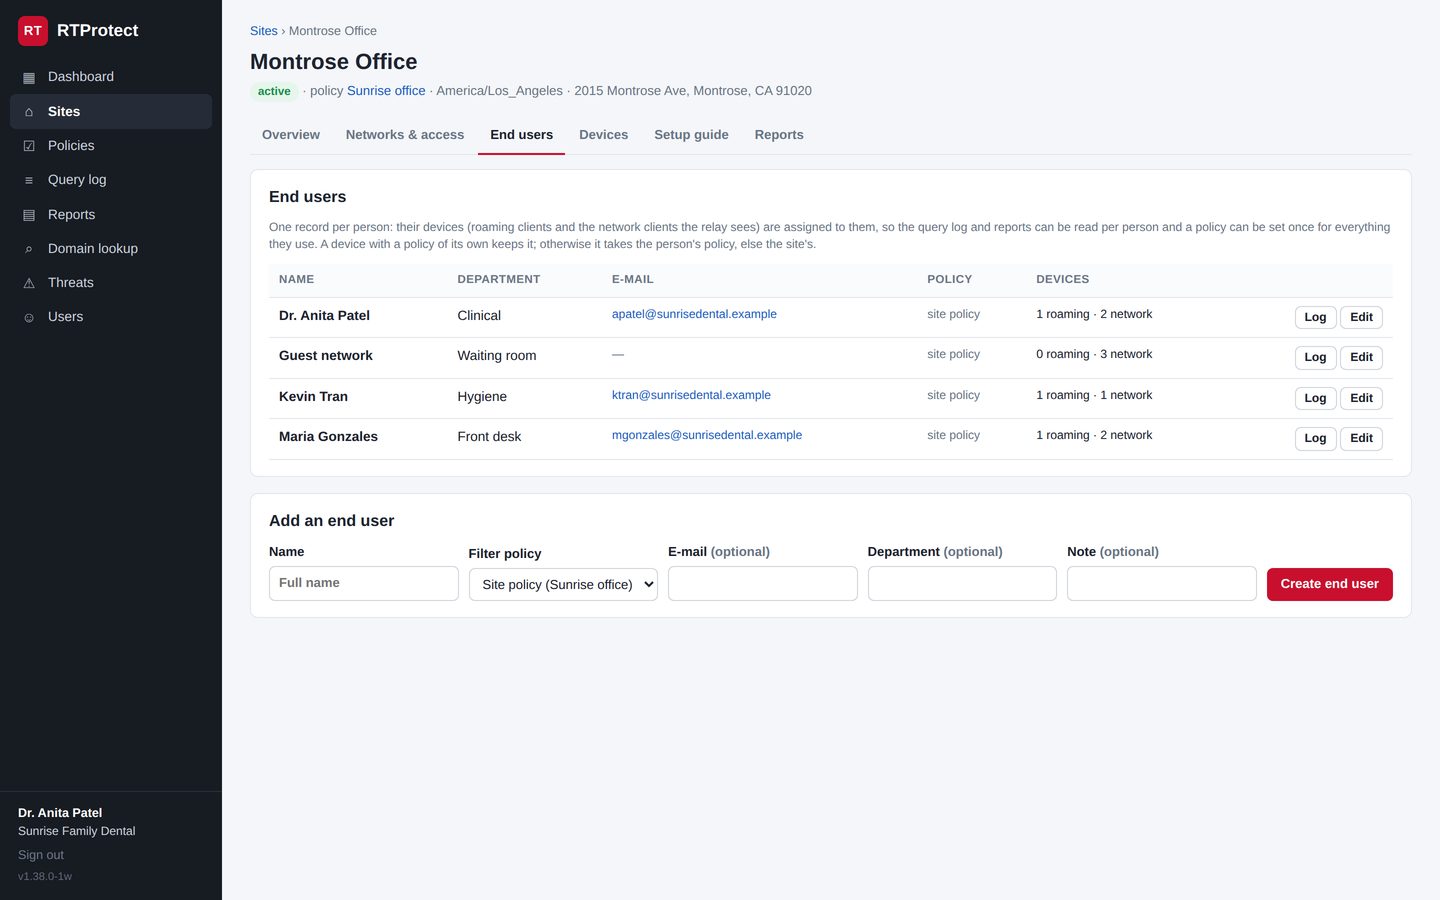Click the Department (optional) input field
The height and width of the screenshot is (900, 1440).
click(x=962, y=584)
